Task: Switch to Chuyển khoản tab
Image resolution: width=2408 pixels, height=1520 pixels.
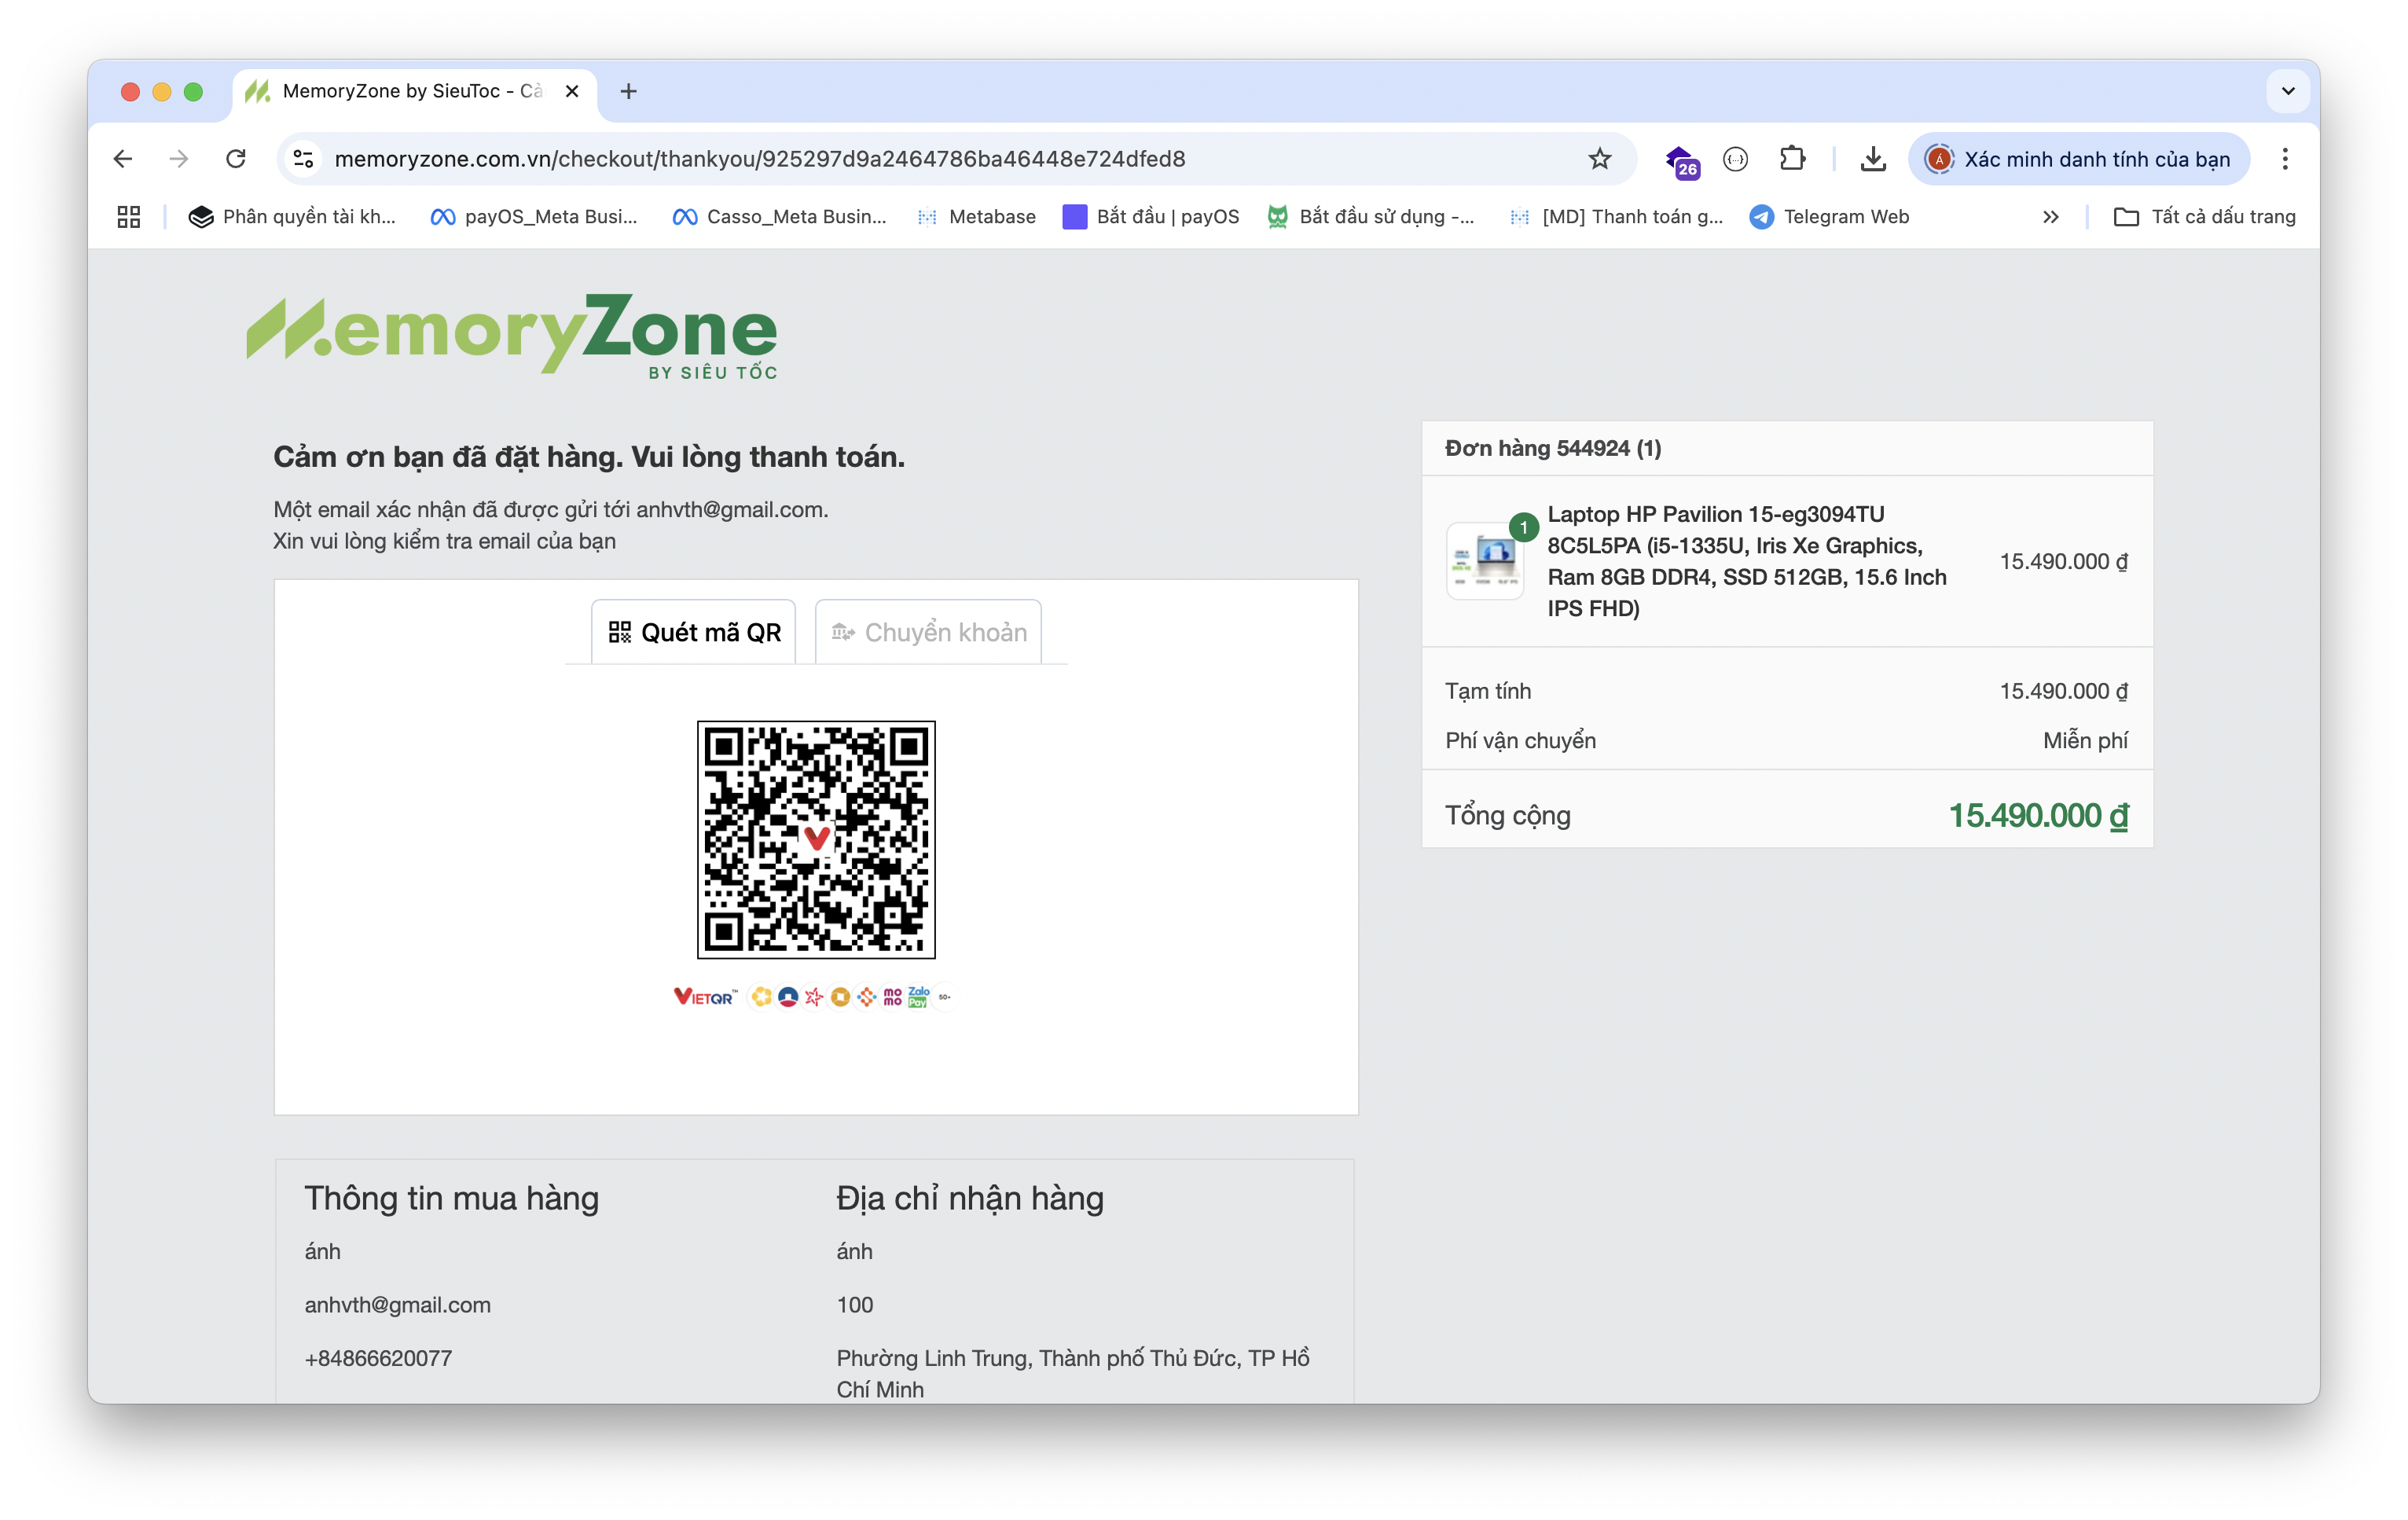Action: tap(928, 632)
